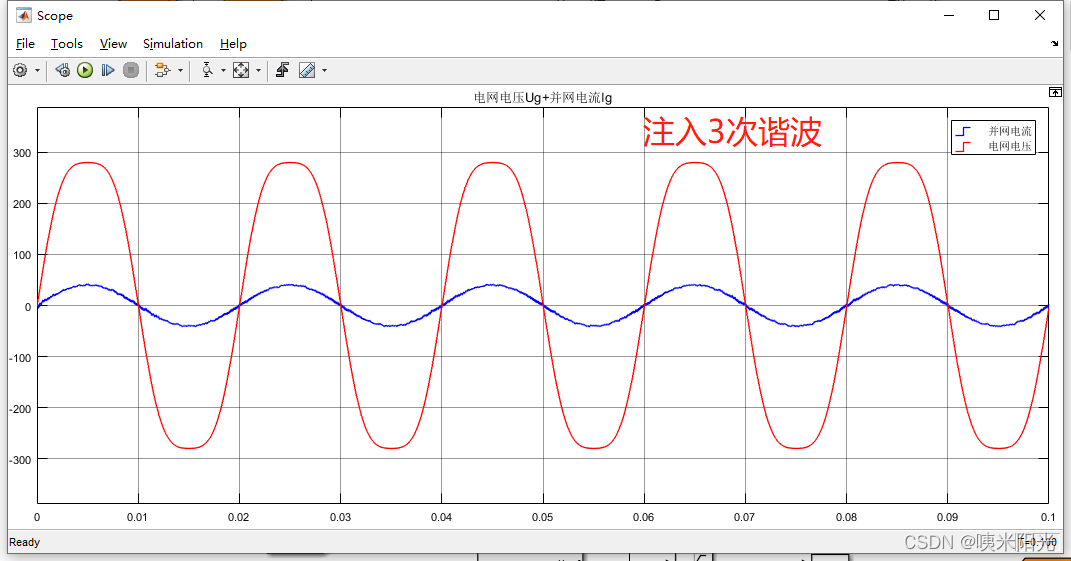Click the x-axis tick label 0.05

[542, 517]
